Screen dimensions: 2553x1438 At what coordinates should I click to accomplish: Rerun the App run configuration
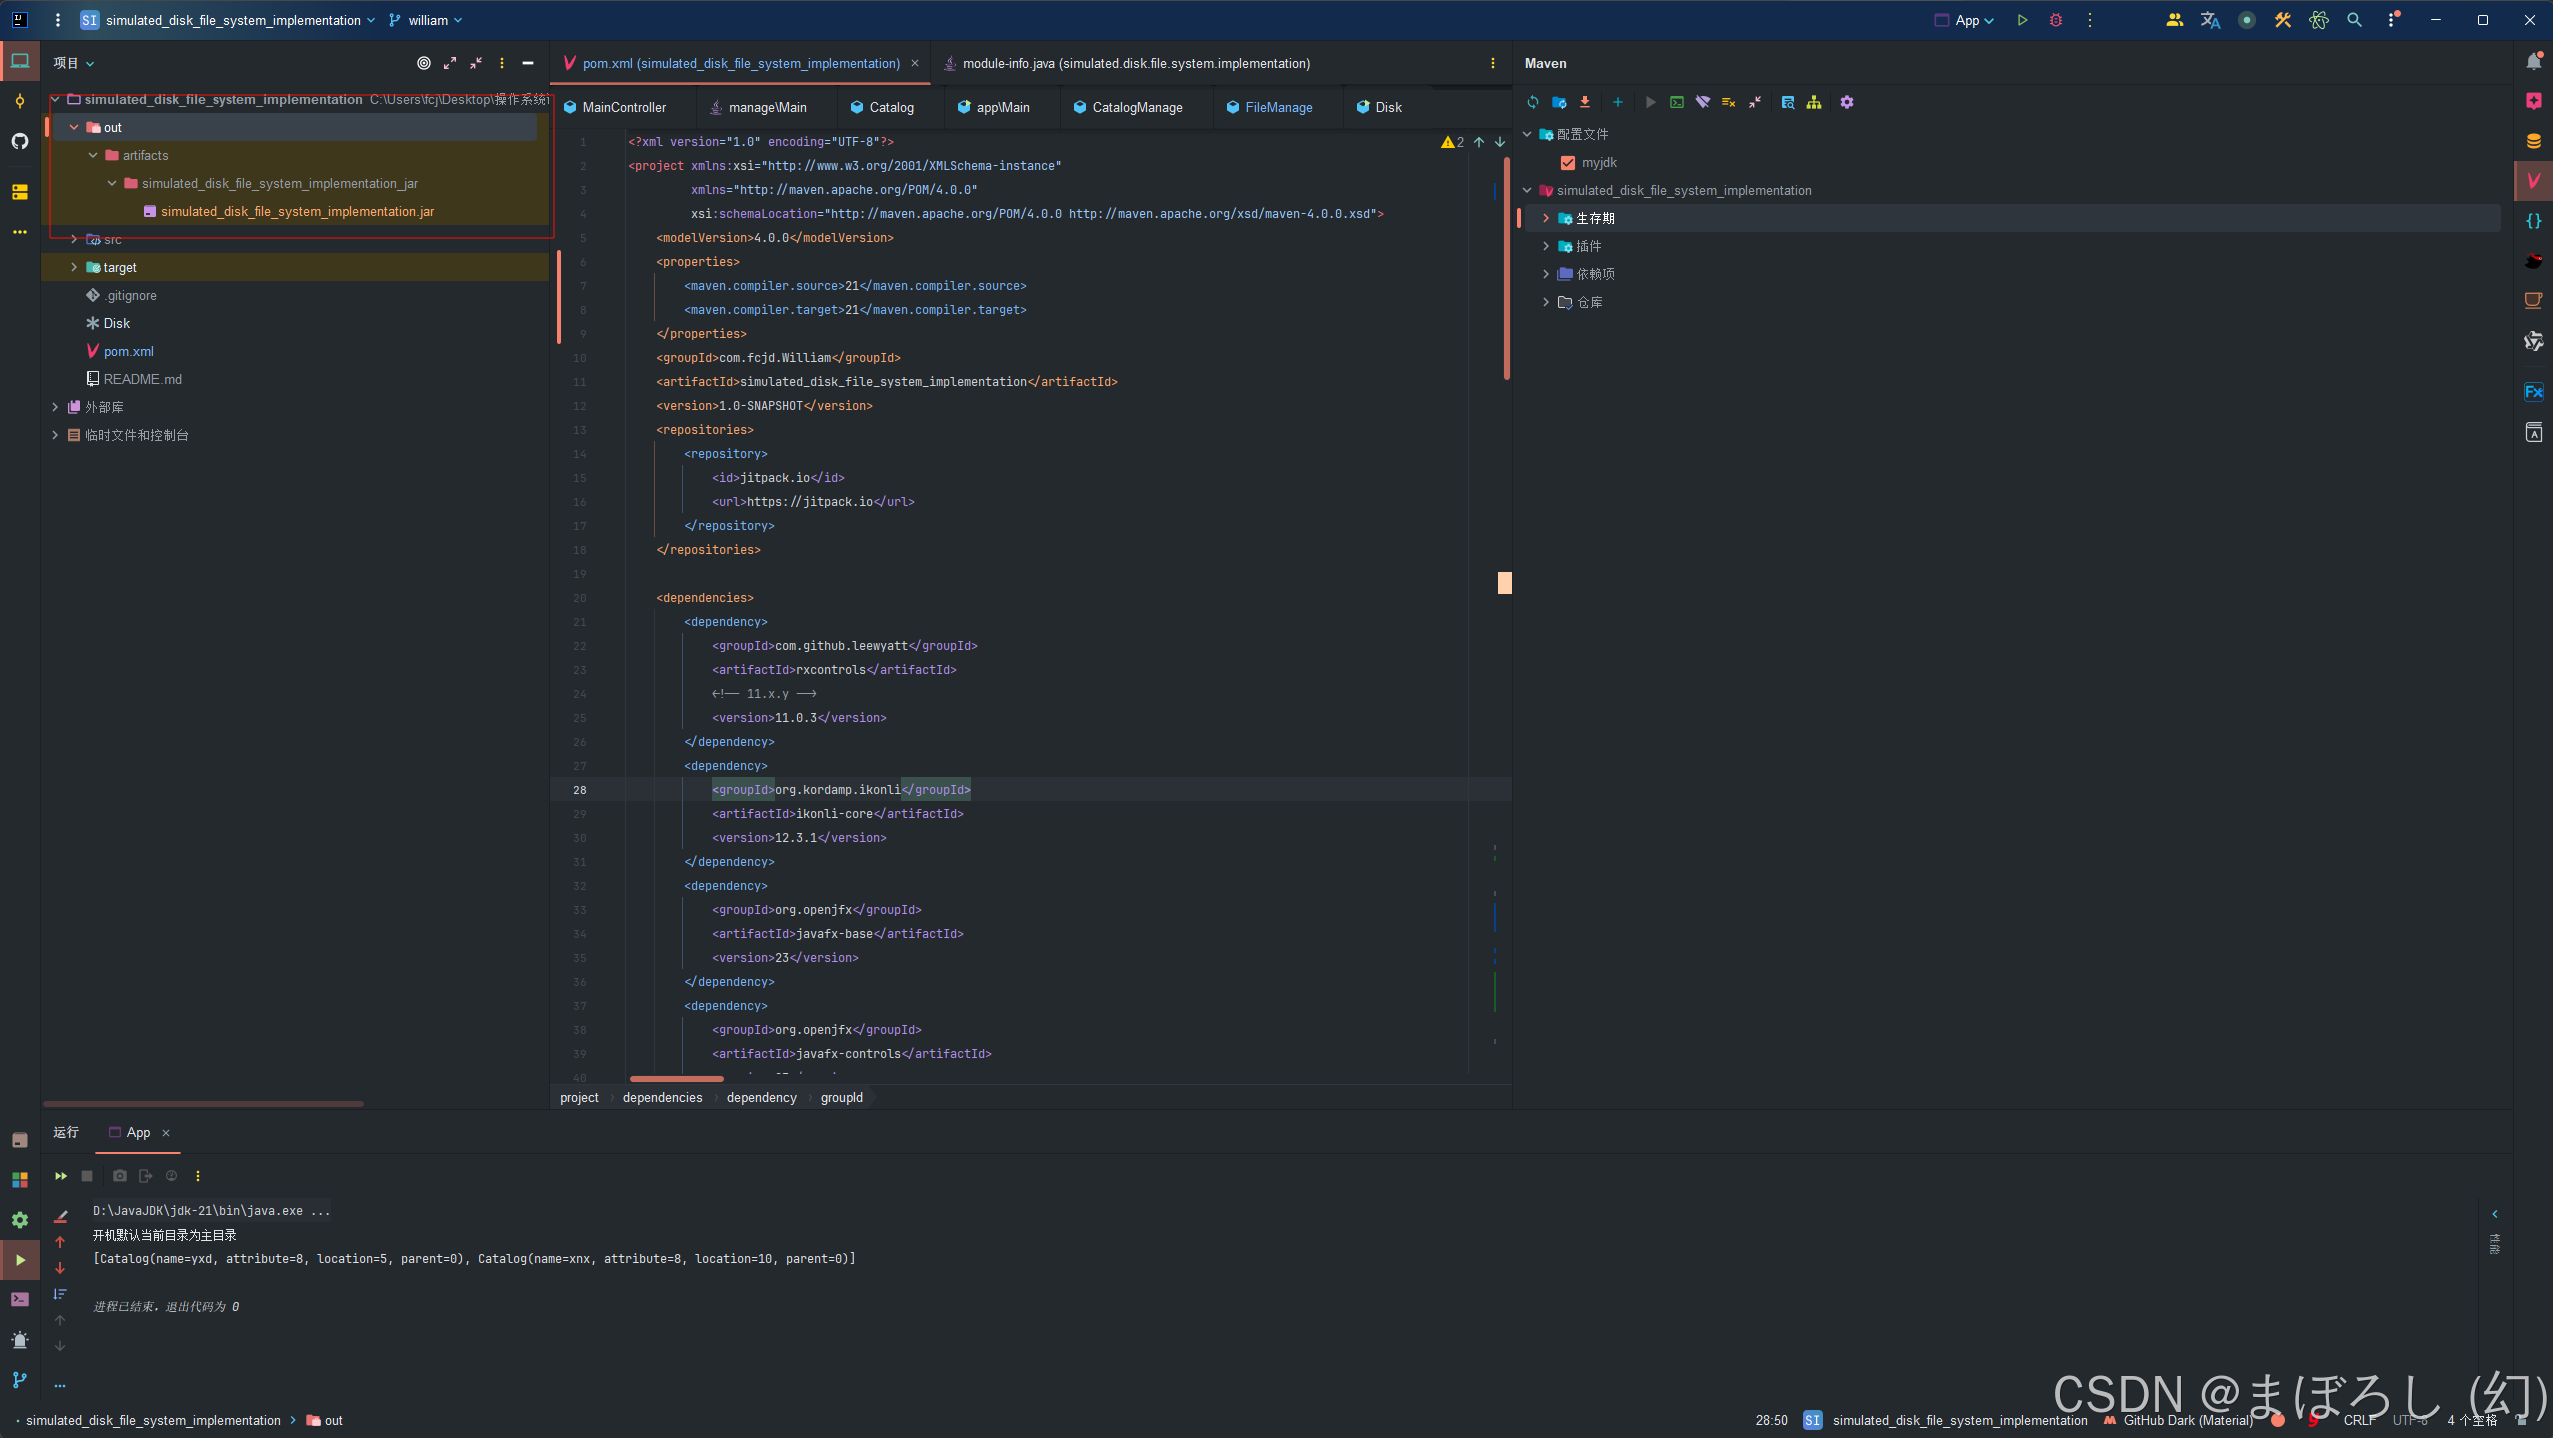point(61,1176)
